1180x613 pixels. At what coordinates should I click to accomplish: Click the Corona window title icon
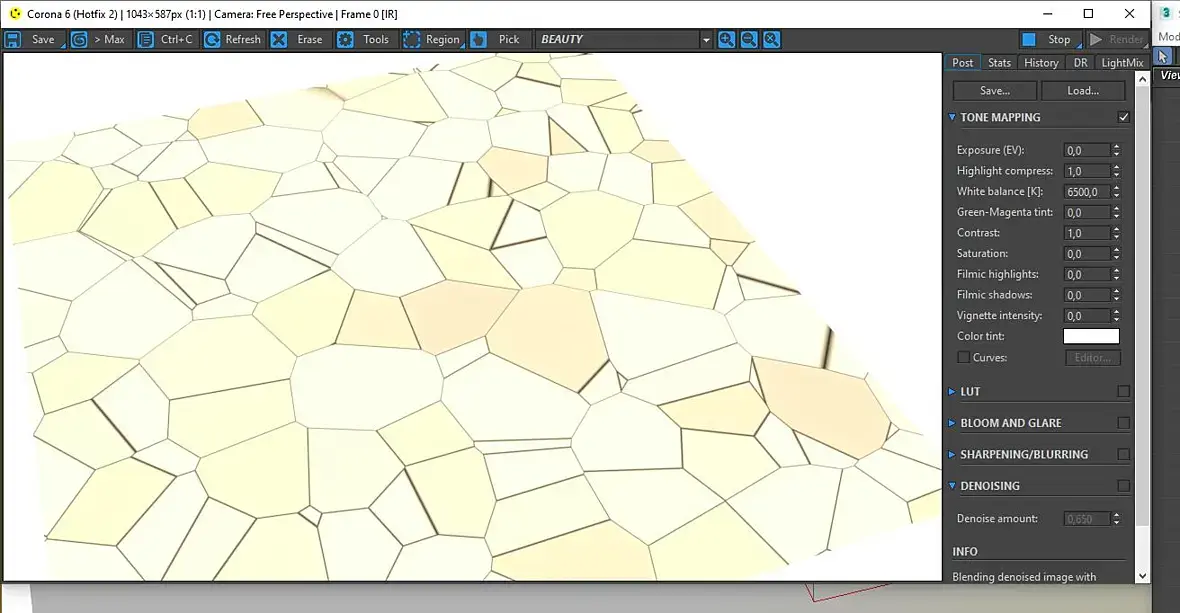[15, 14]
